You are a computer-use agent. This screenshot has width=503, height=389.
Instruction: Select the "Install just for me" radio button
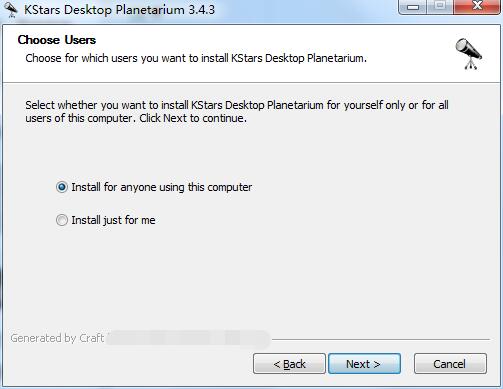coord(62,220)
